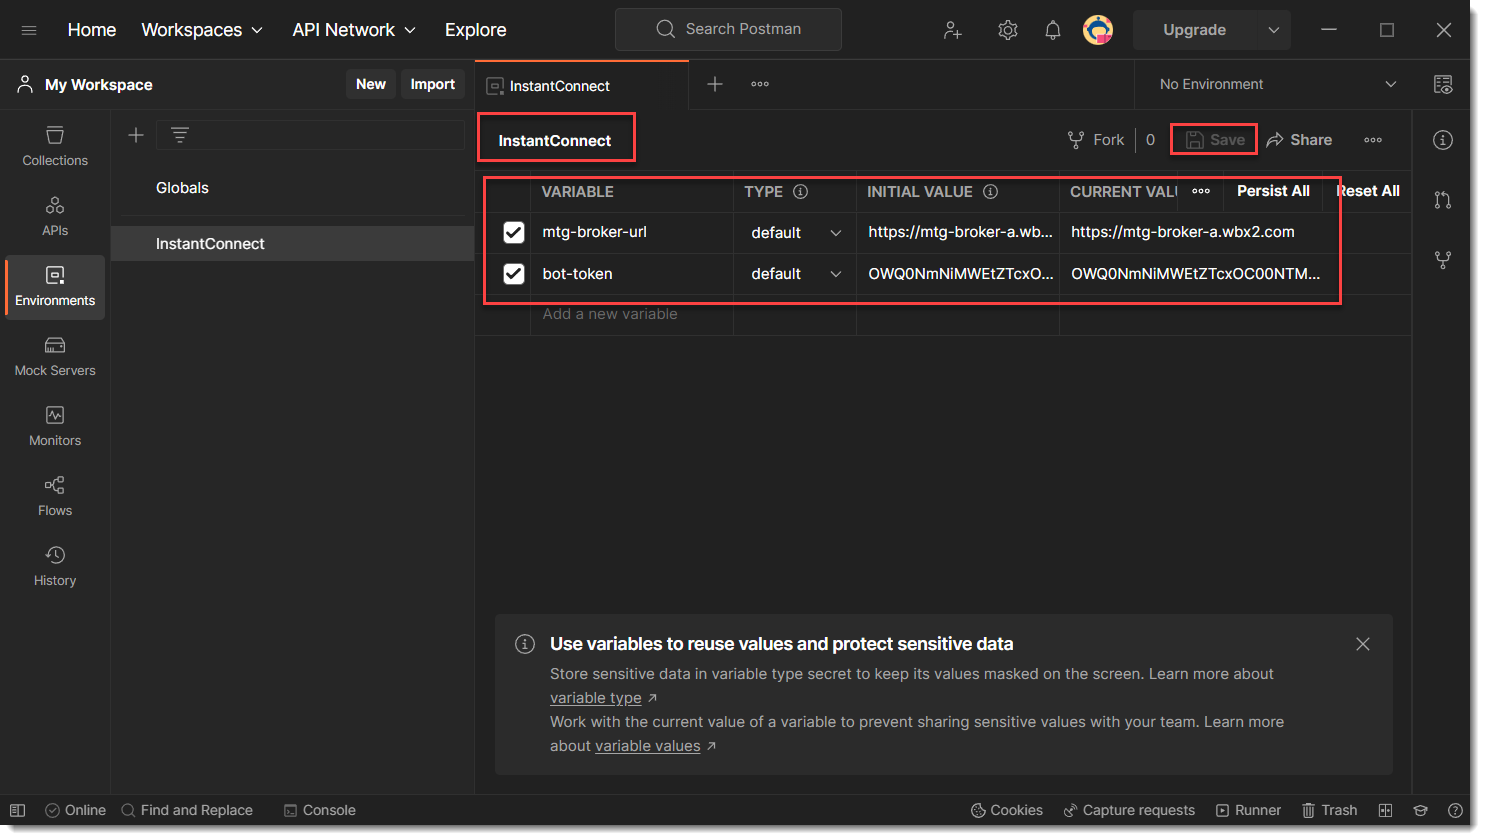Open the variable values link

click(x=648, y=746)
